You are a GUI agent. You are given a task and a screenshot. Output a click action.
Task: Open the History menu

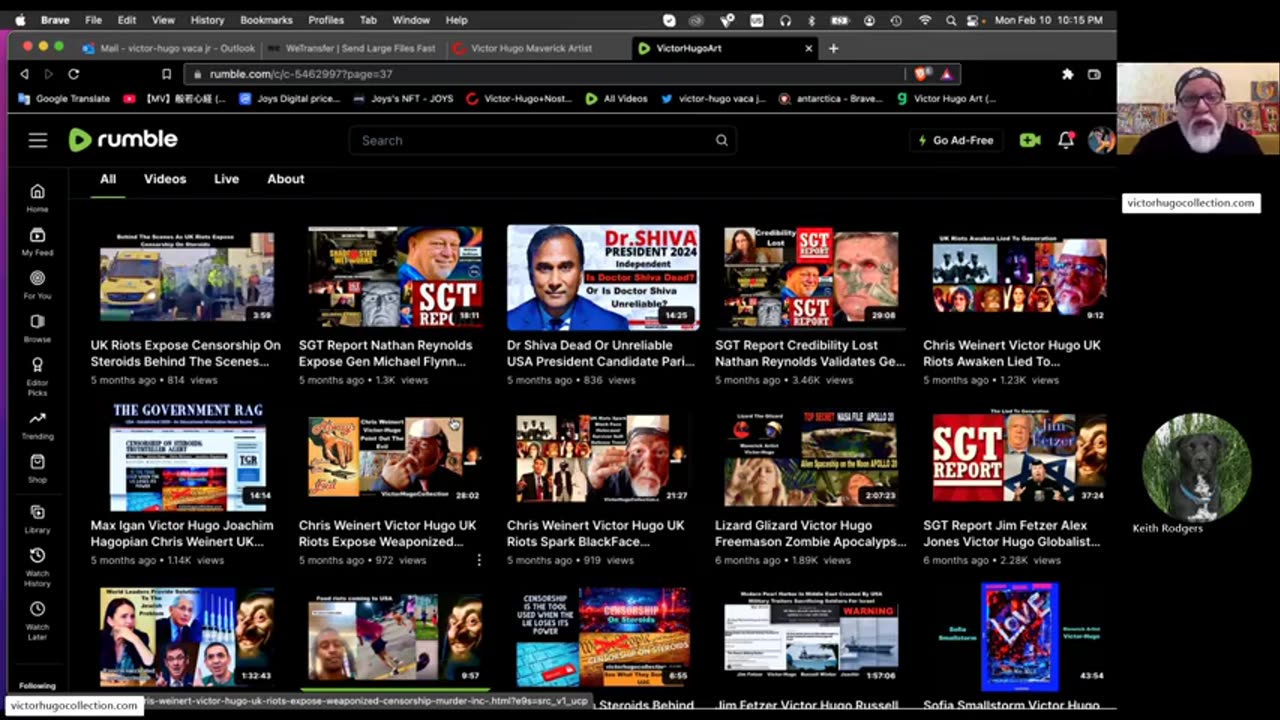[207, 20]
